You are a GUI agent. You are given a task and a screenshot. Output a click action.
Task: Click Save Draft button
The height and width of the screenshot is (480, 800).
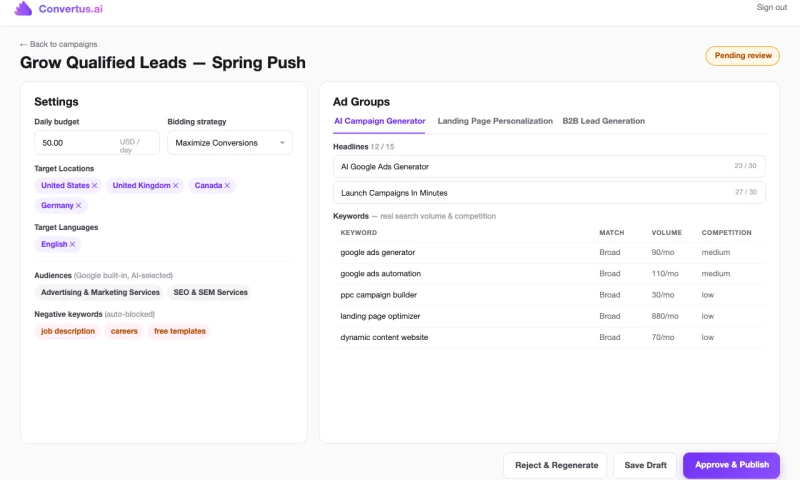coord(645,465)
